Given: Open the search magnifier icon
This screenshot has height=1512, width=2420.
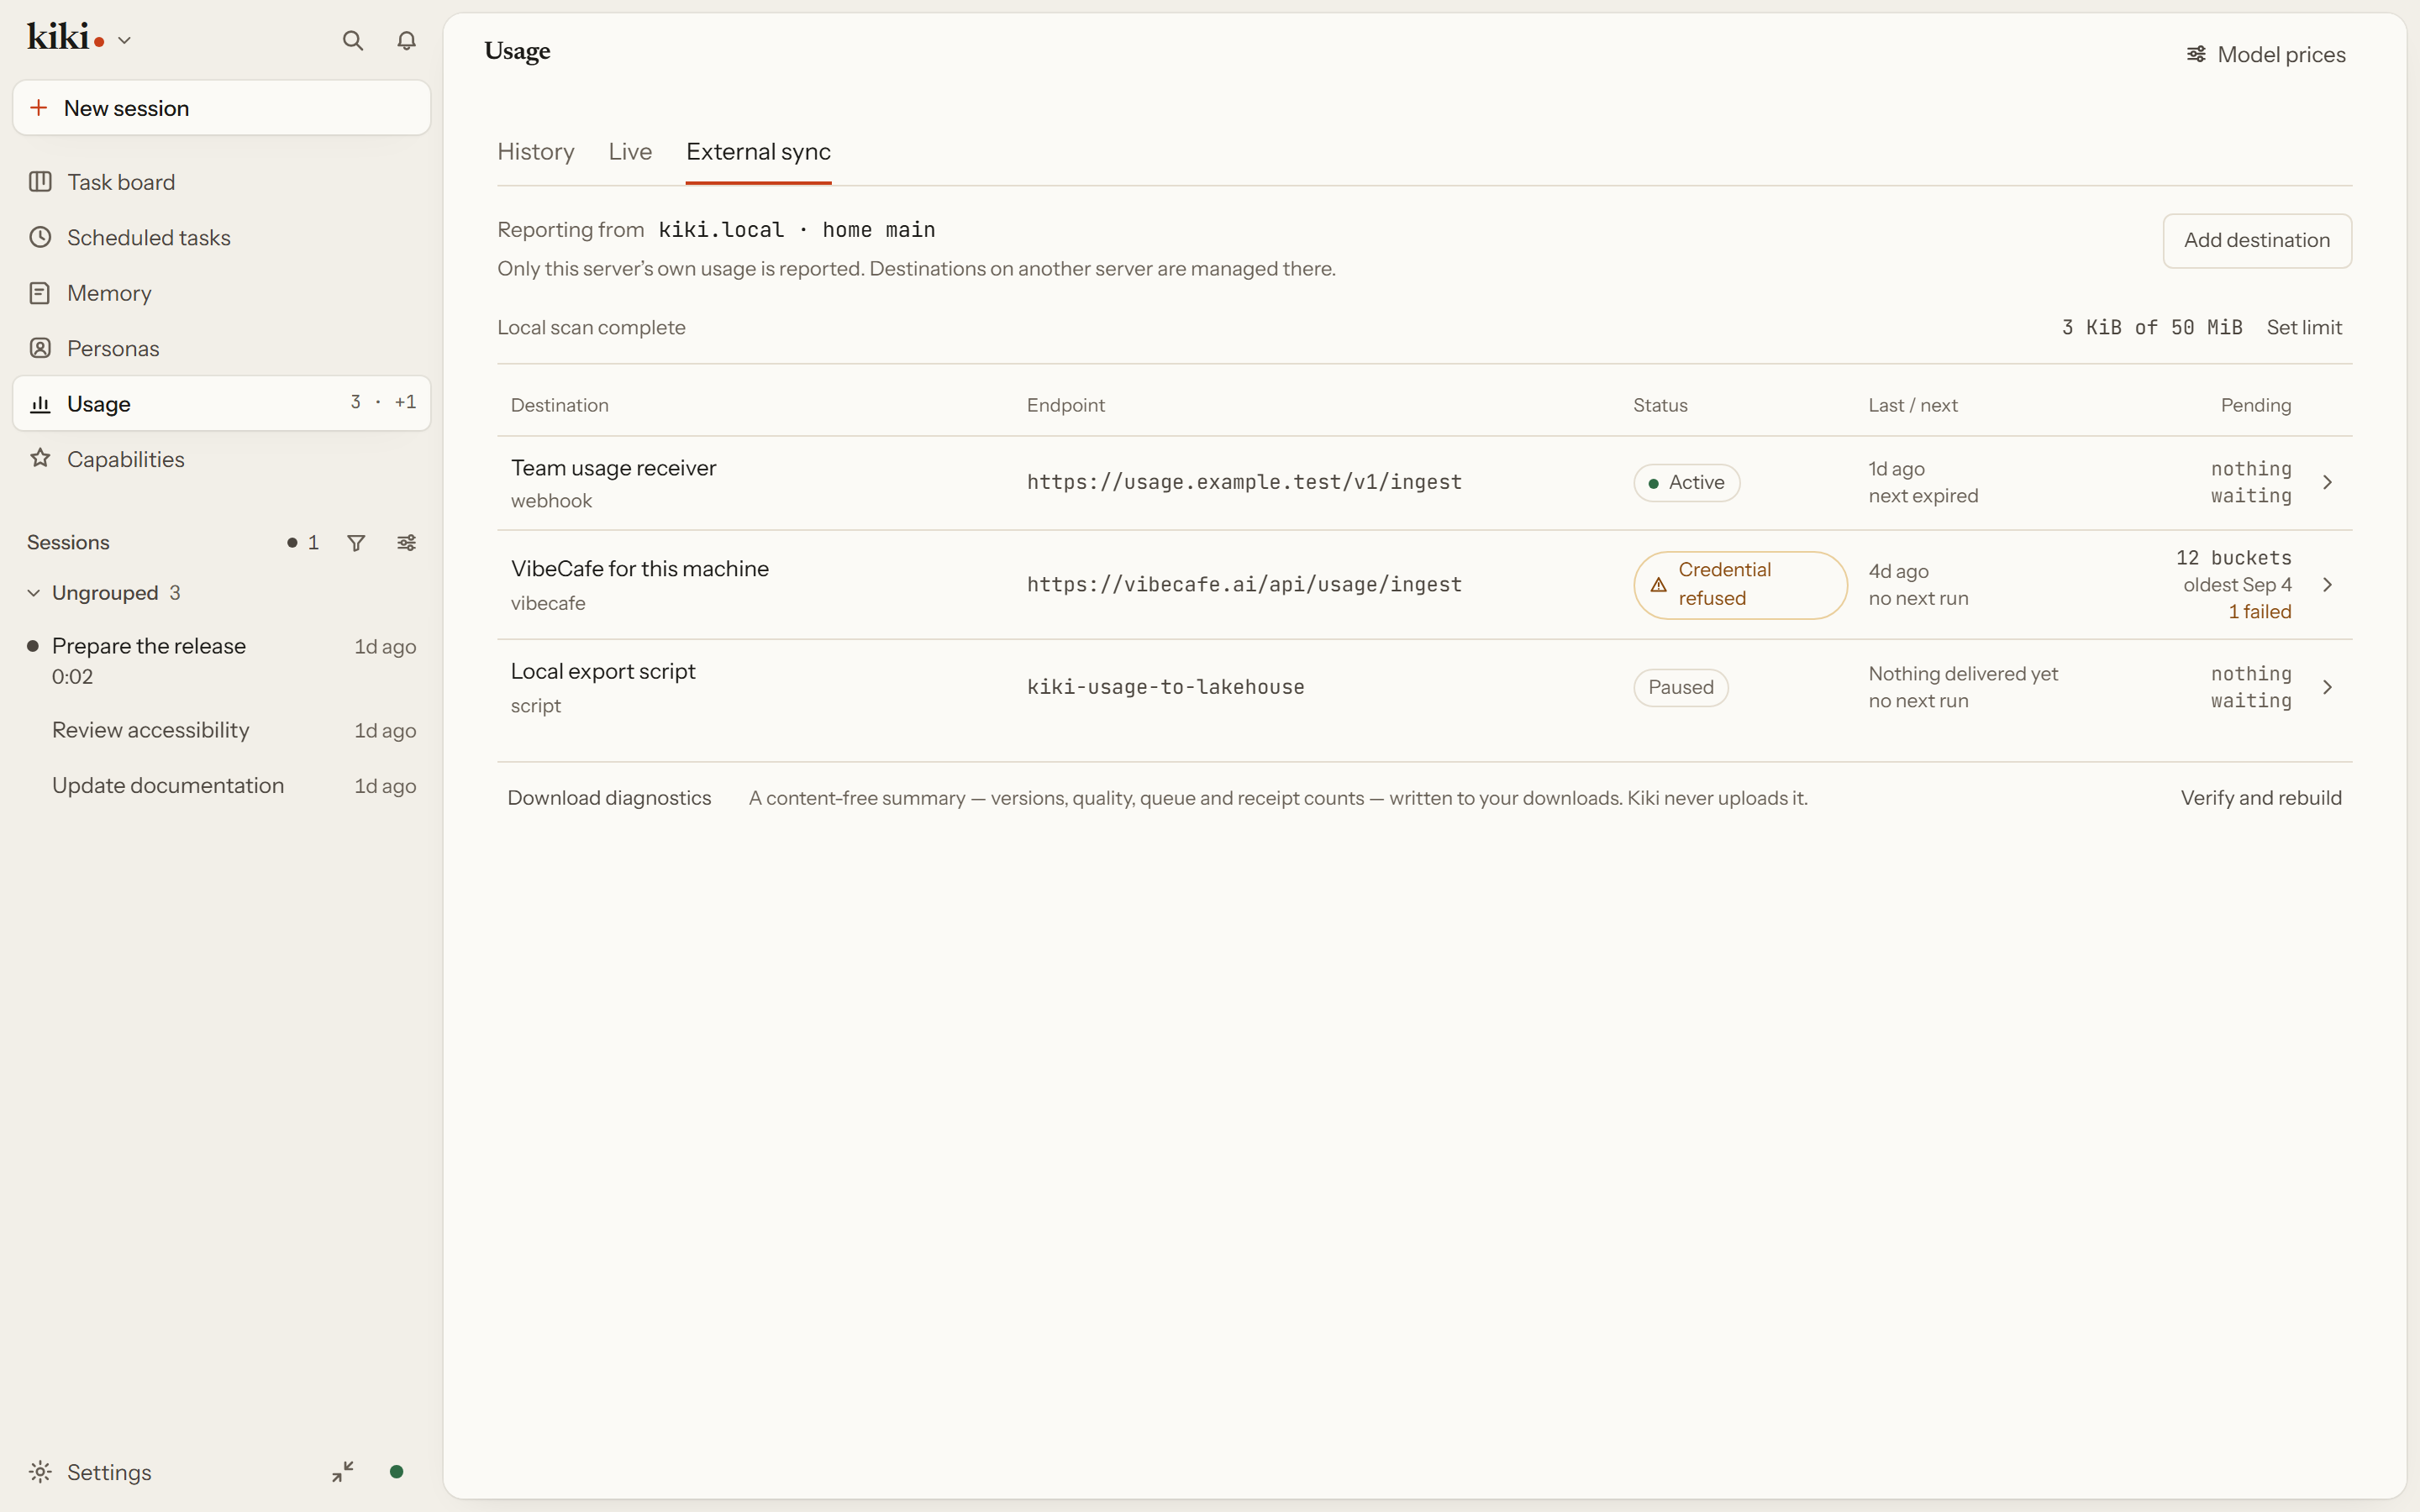Looking at the screenshot, I should [x=352, y=41].
